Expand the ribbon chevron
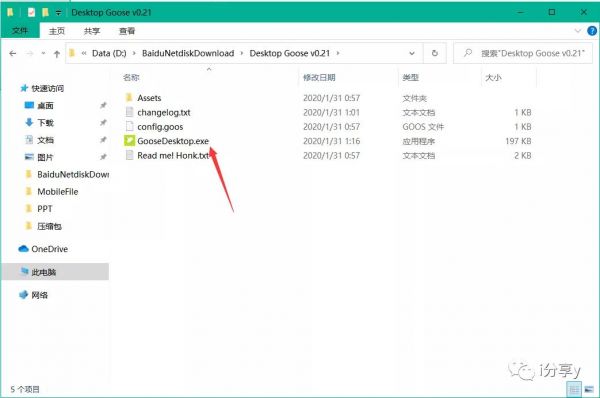This screenshot has width=600, height=398. (578, 31)
